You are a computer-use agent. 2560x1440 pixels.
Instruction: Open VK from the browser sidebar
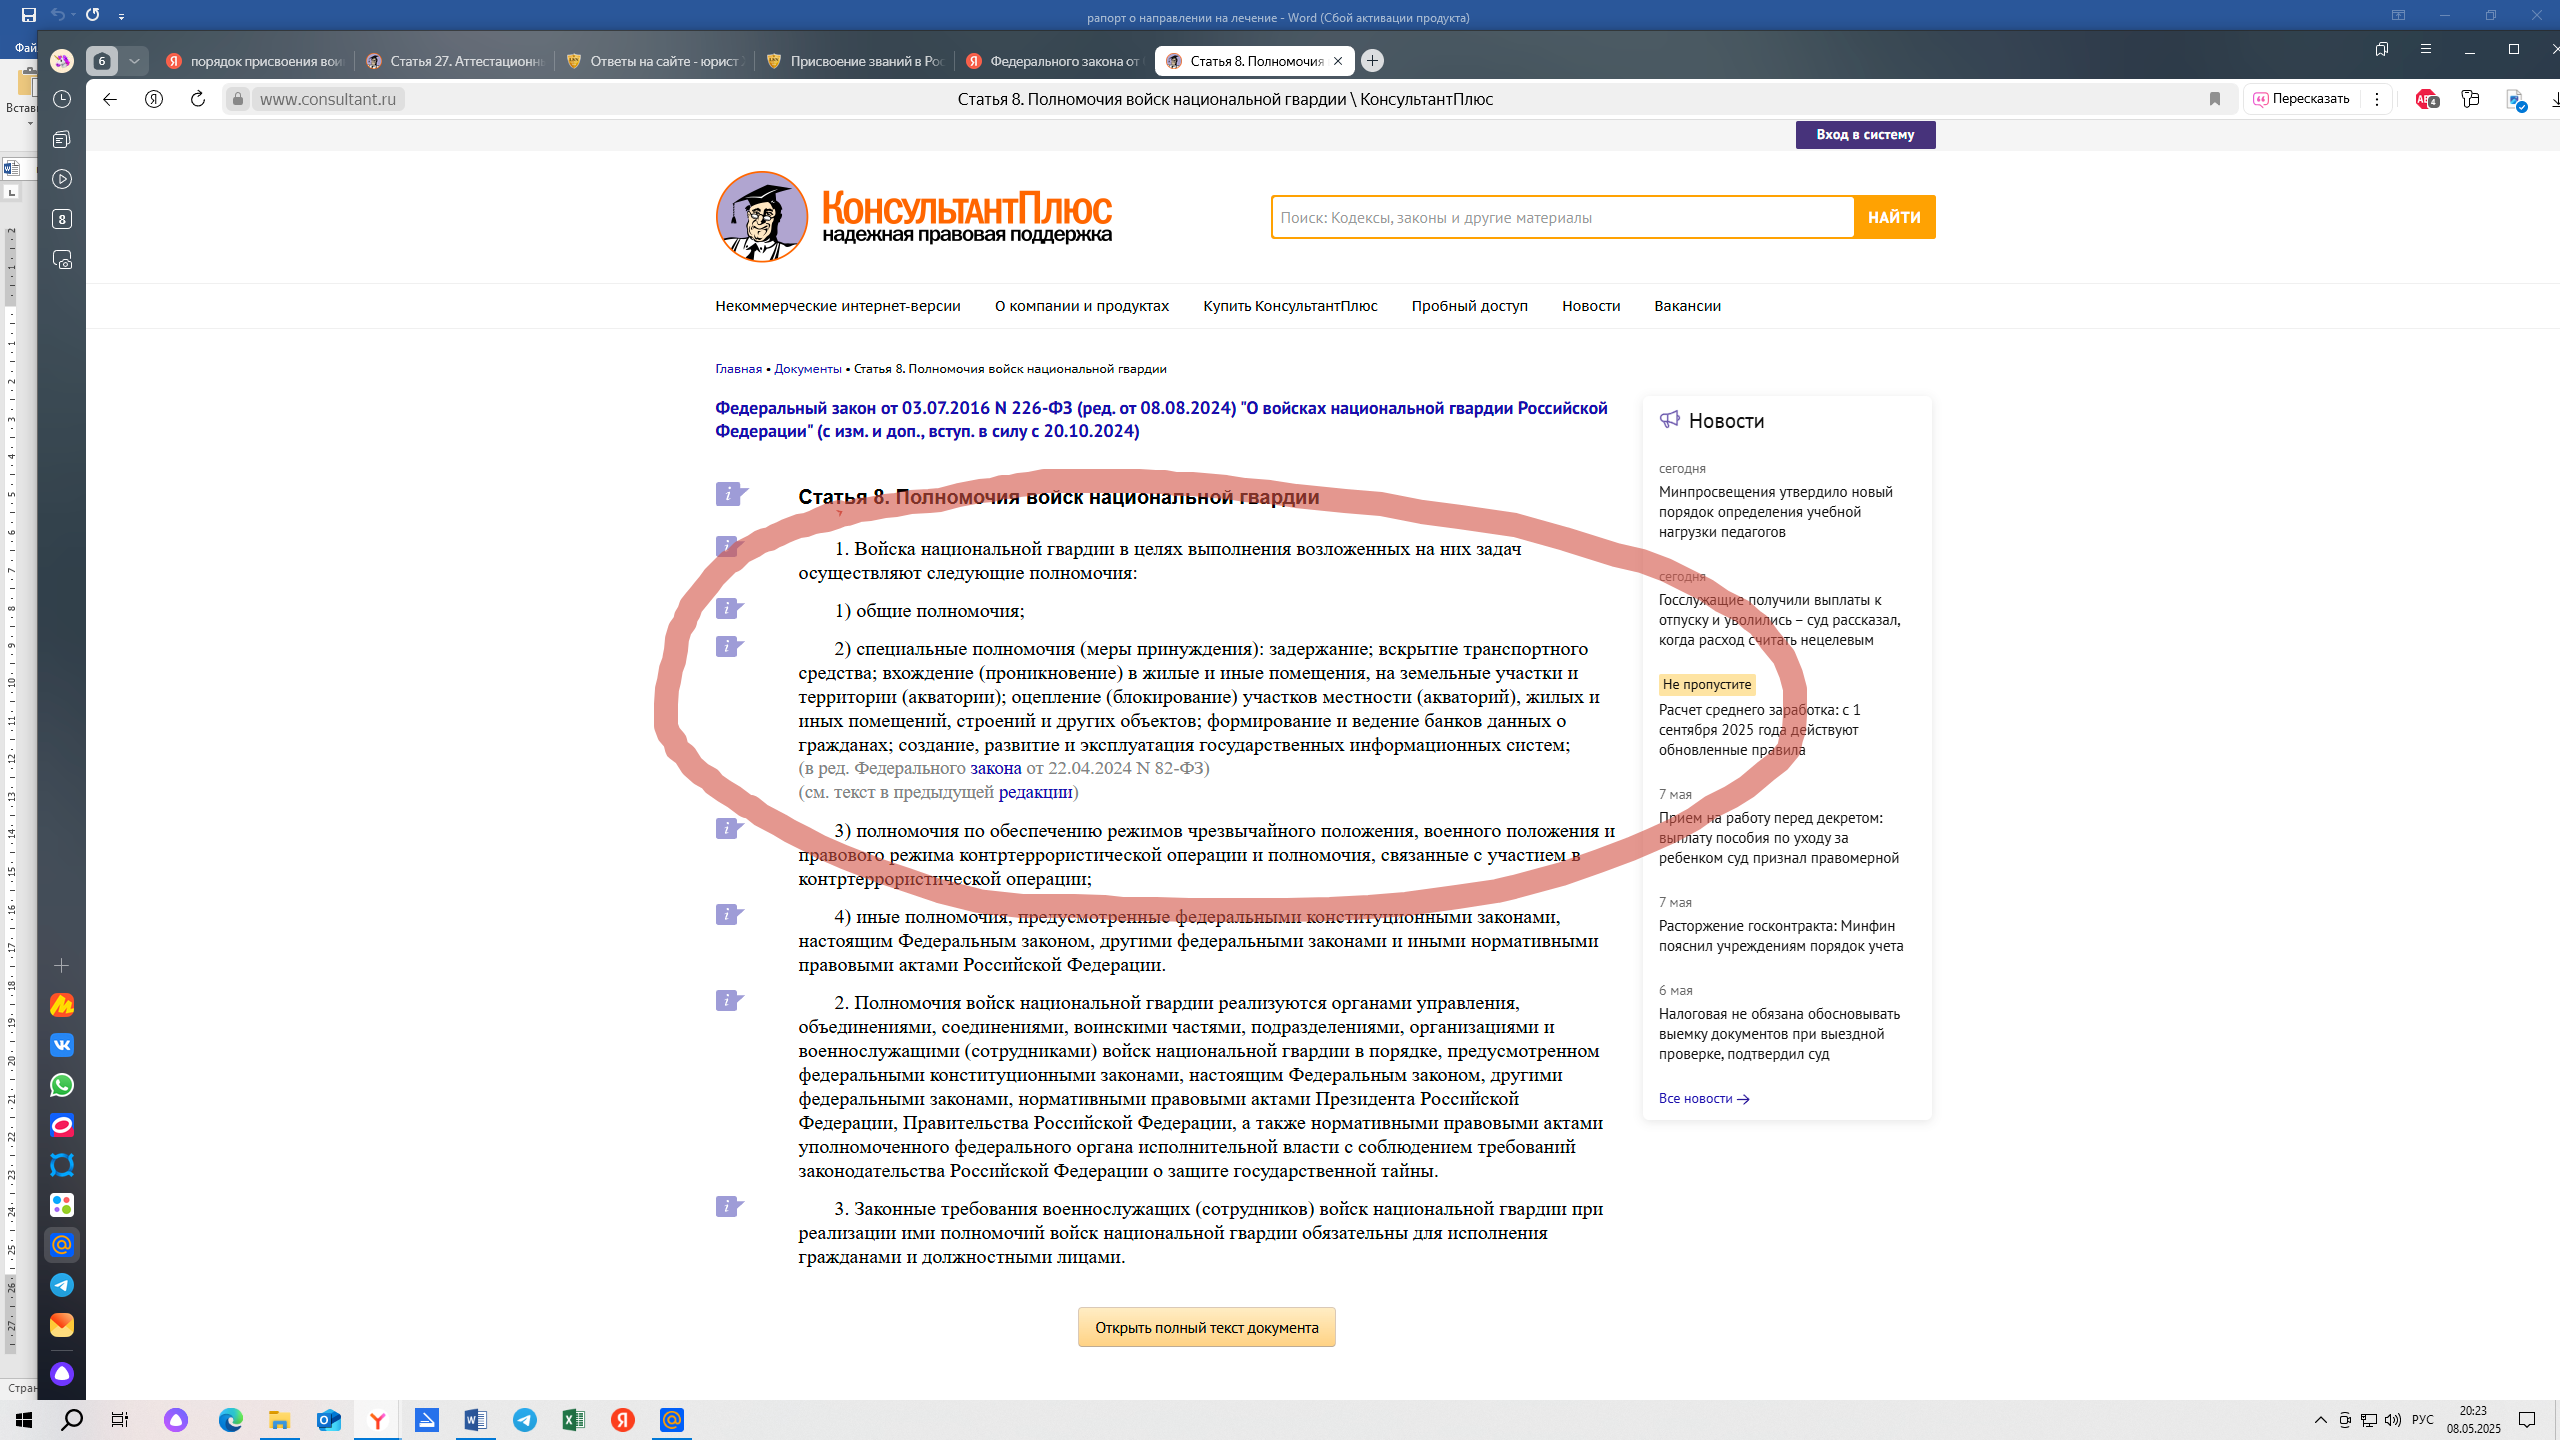coord(62,1045)
